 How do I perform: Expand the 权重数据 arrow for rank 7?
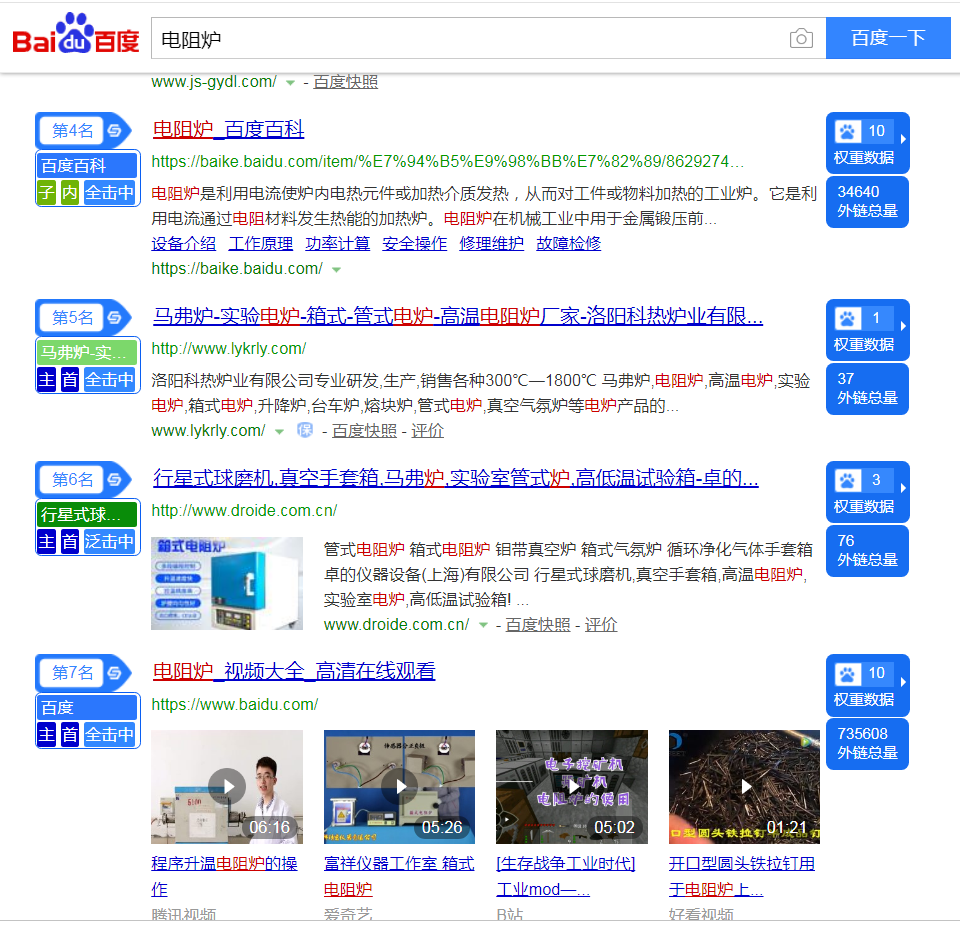(903, 682)
